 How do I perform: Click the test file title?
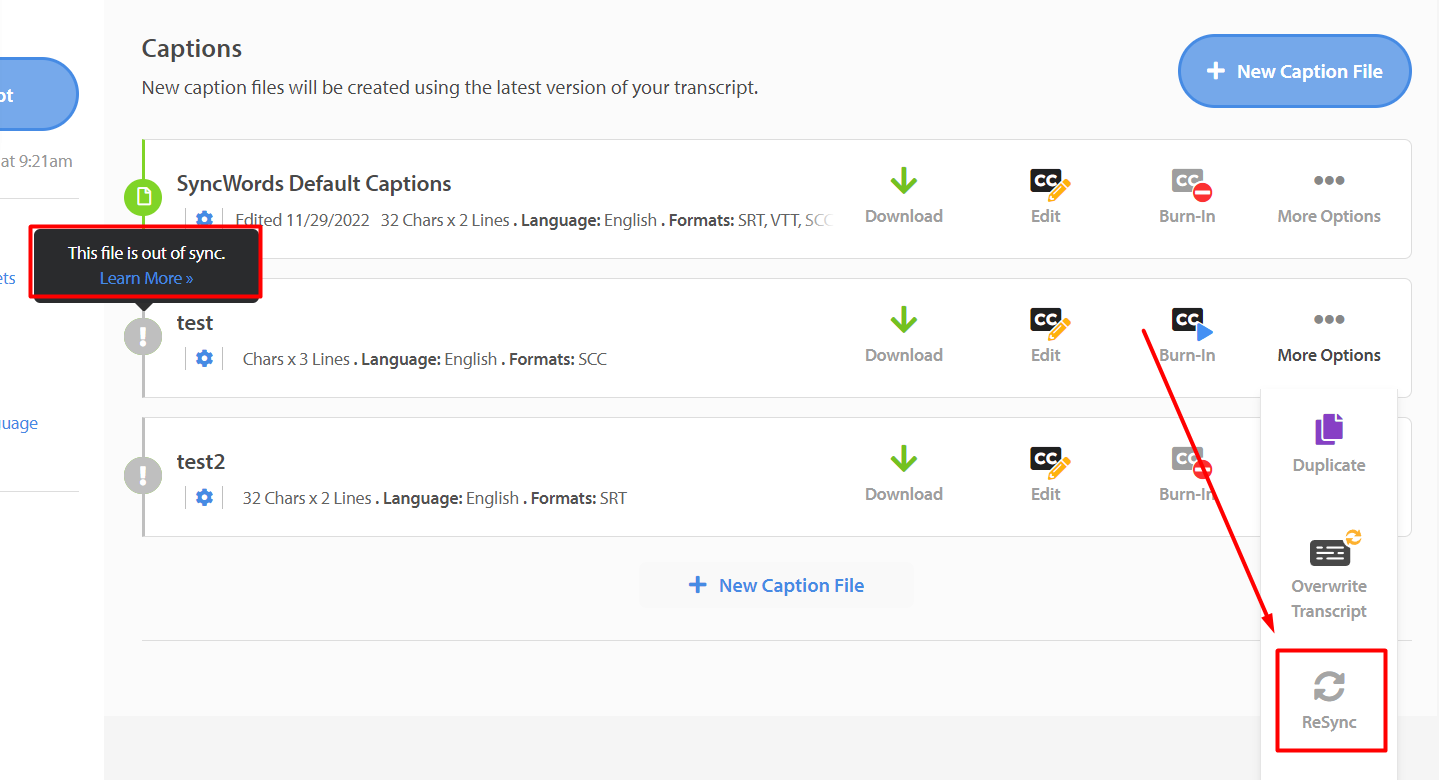click(195, 322)
